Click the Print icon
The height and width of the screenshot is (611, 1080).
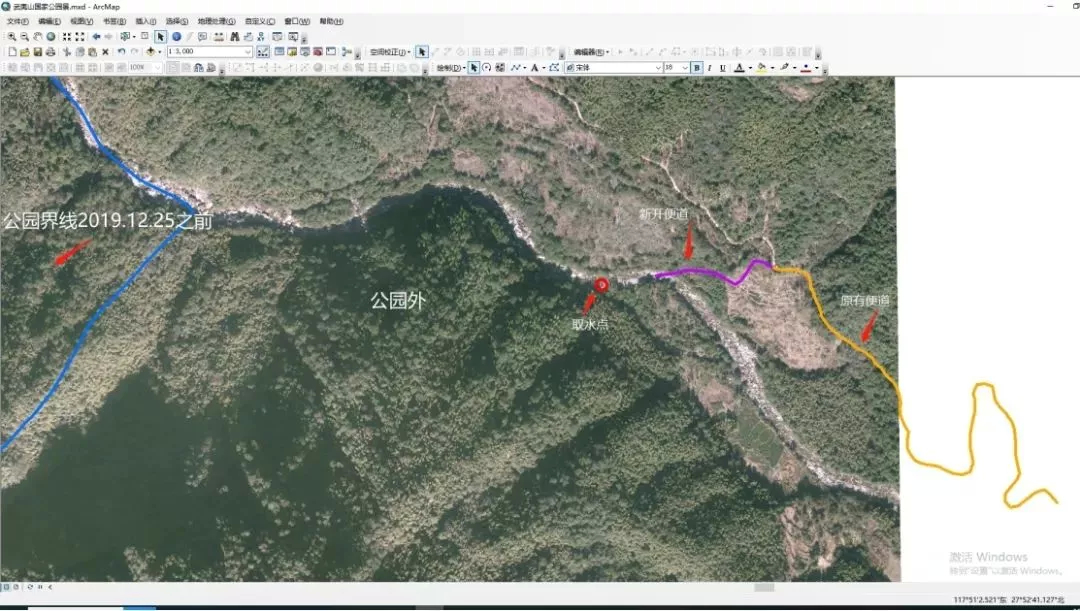[50, 52]
